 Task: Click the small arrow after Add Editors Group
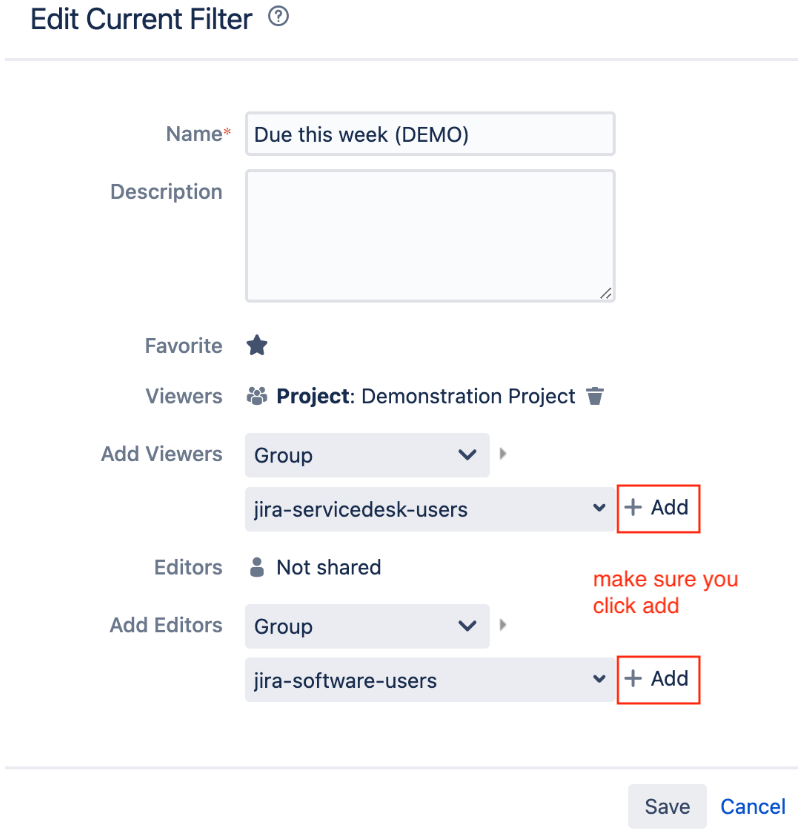coord(503,624)
